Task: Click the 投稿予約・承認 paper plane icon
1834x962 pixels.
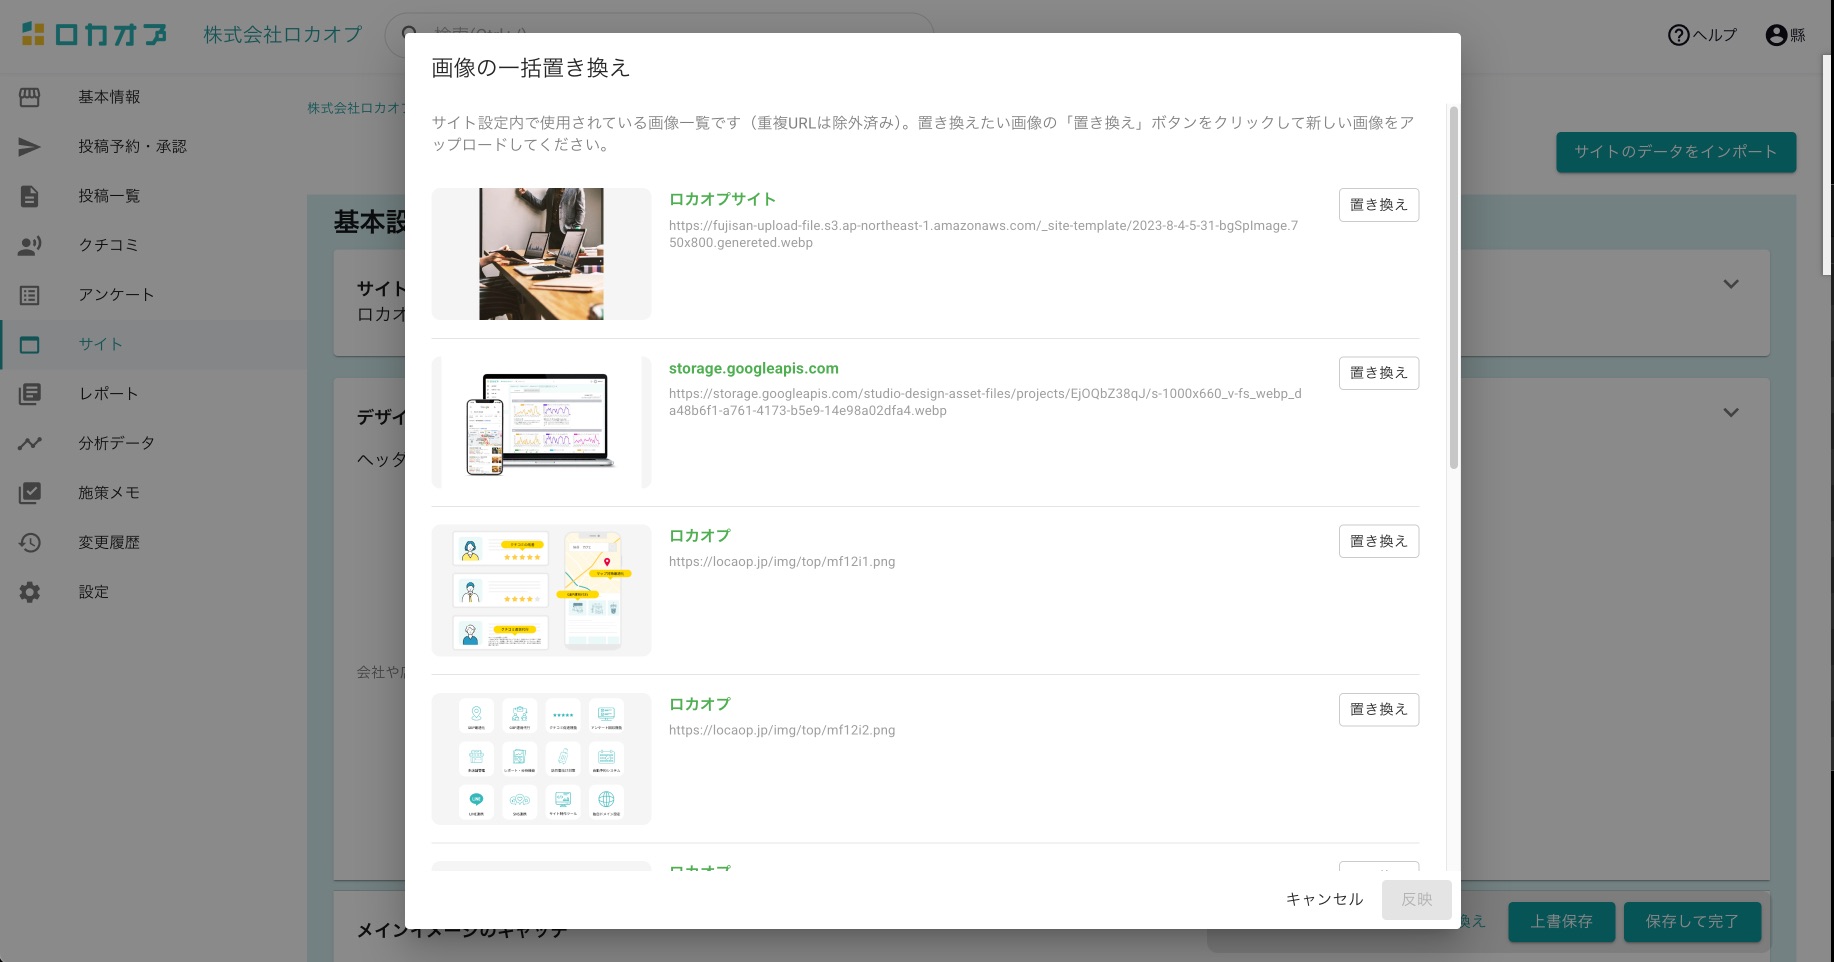Action: pyautogui.click(x=30, y=147)
